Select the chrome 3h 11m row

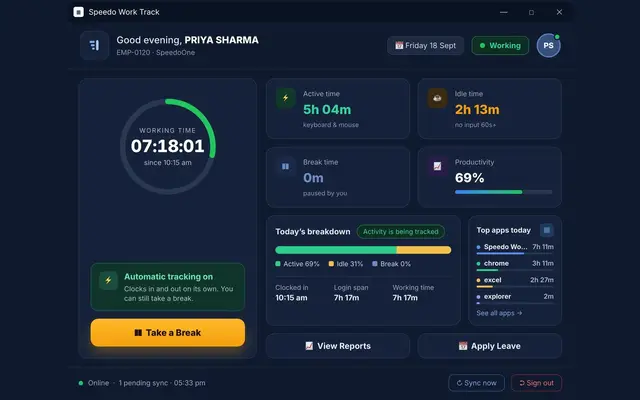(x=515, y=265)
